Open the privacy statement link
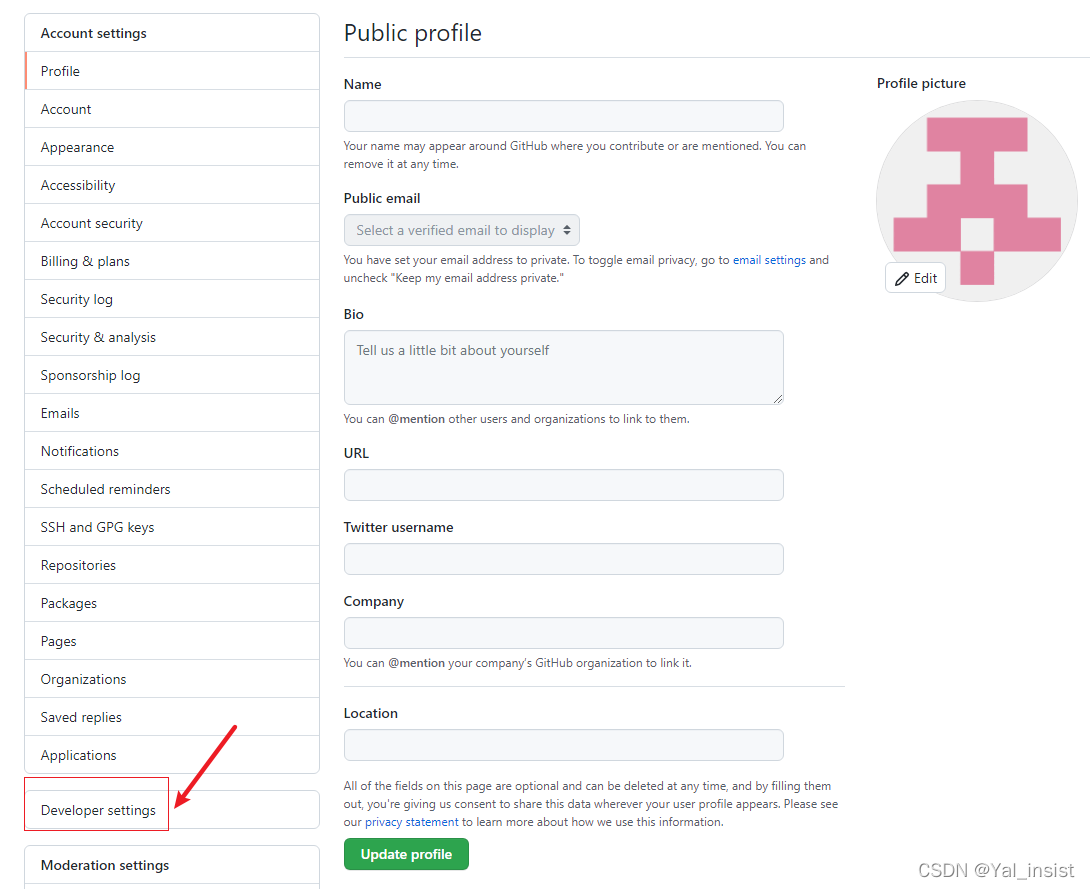Viewport: 1090px width, 889px height. [412, 822]
